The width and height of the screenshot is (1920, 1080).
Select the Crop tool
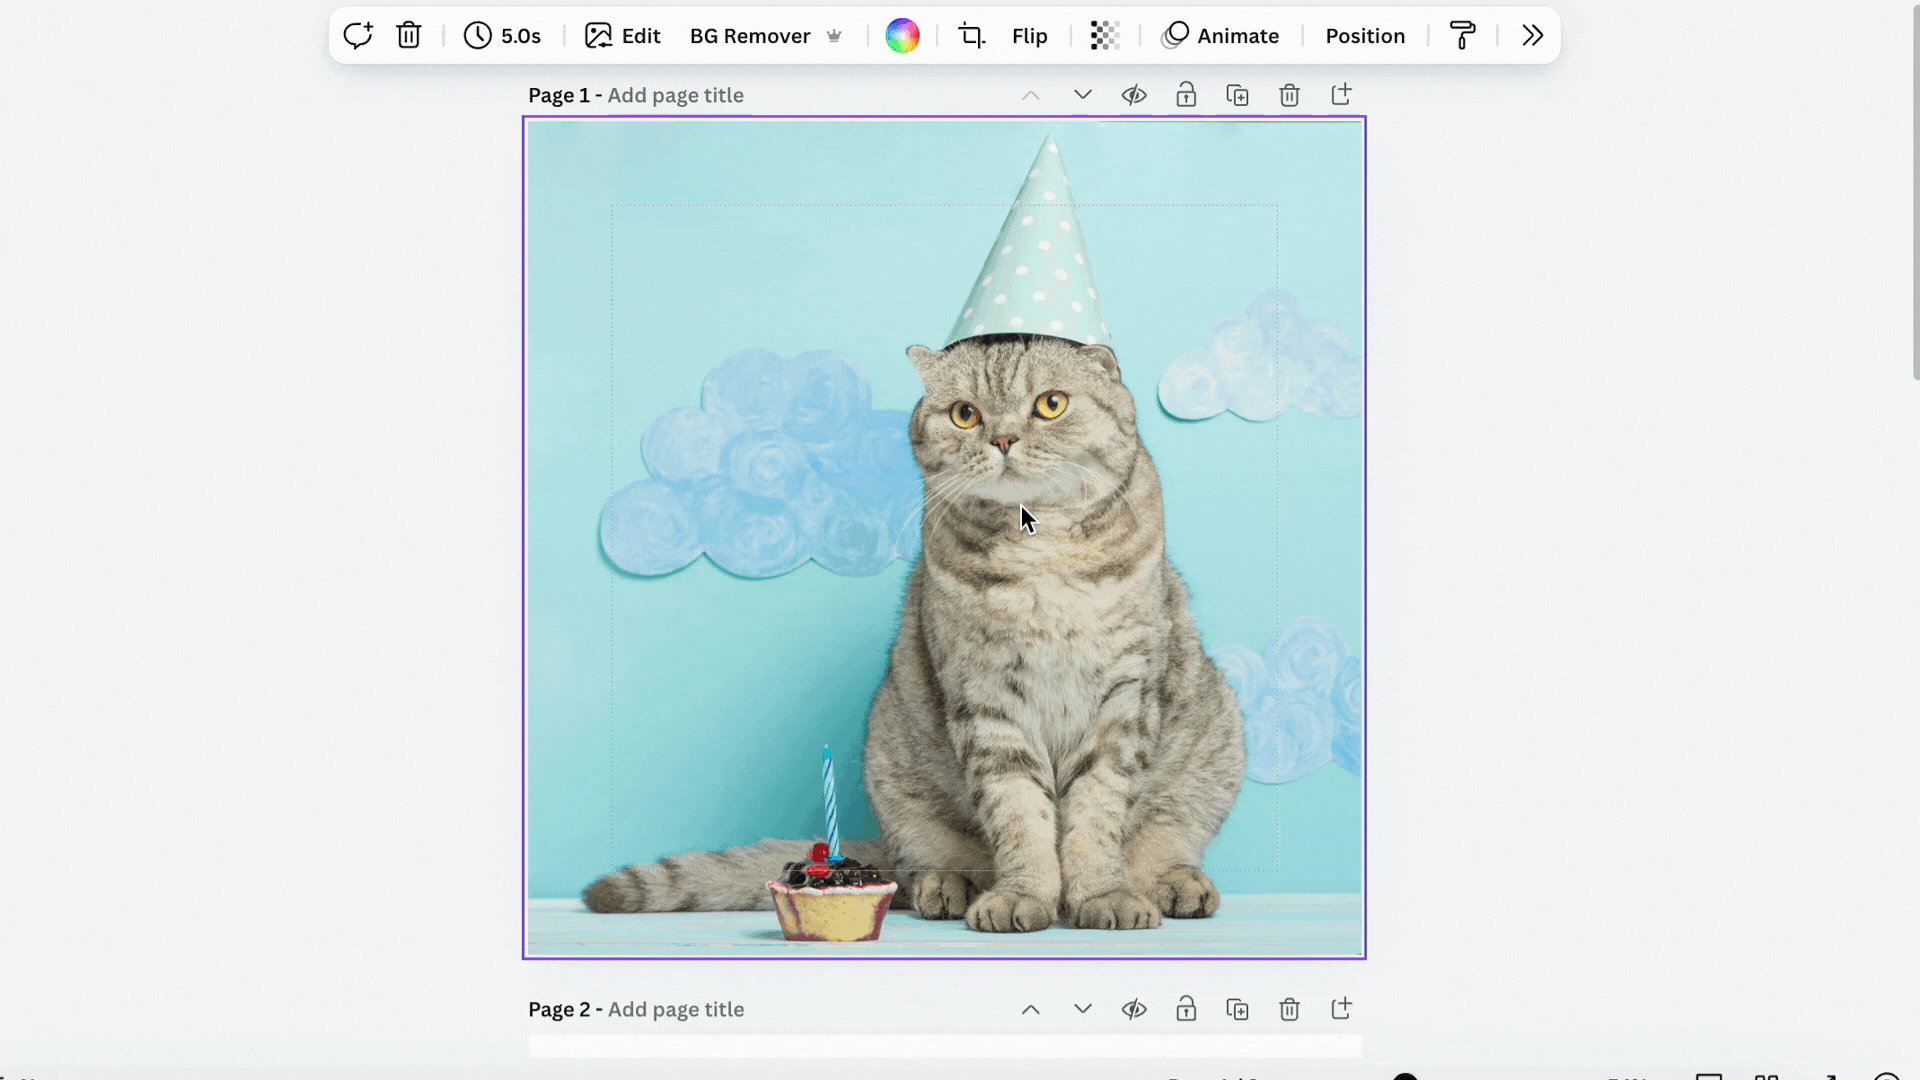pos(970,35)
